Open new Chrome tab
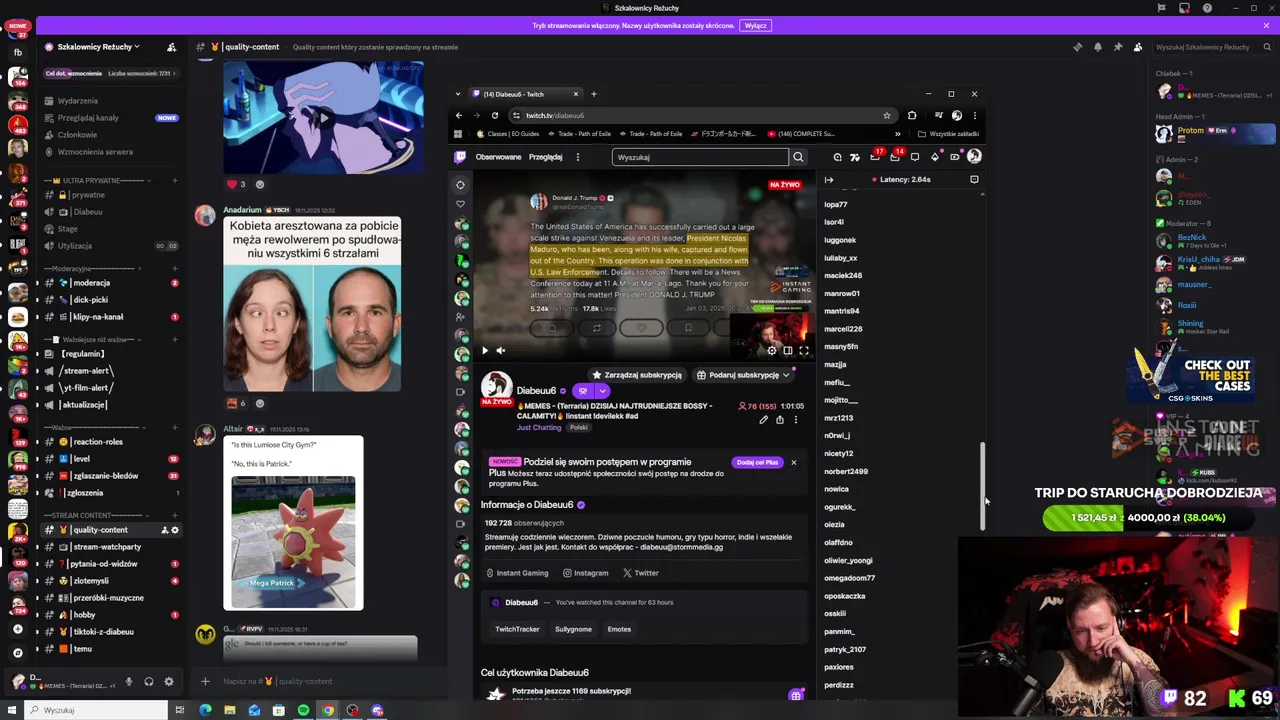1280x720 pixels. click(x=593, y=94)
